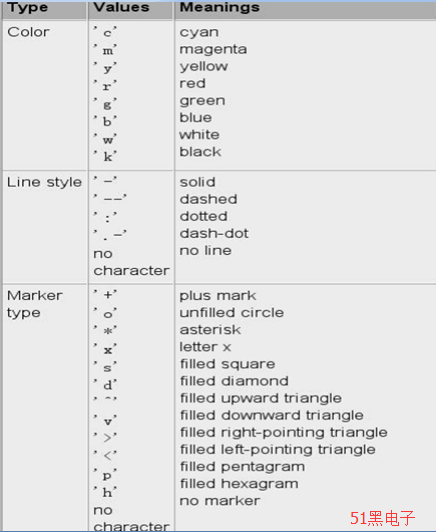Select the Line style row label
The height and width of the screenshot is (532, 436).
[44, 183]
